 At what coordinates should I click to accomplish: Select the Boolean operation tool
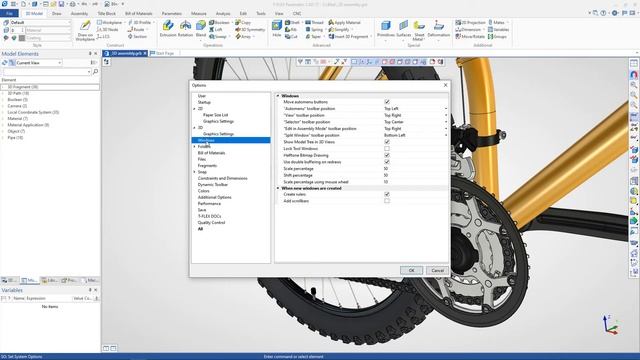pos(220,22)
